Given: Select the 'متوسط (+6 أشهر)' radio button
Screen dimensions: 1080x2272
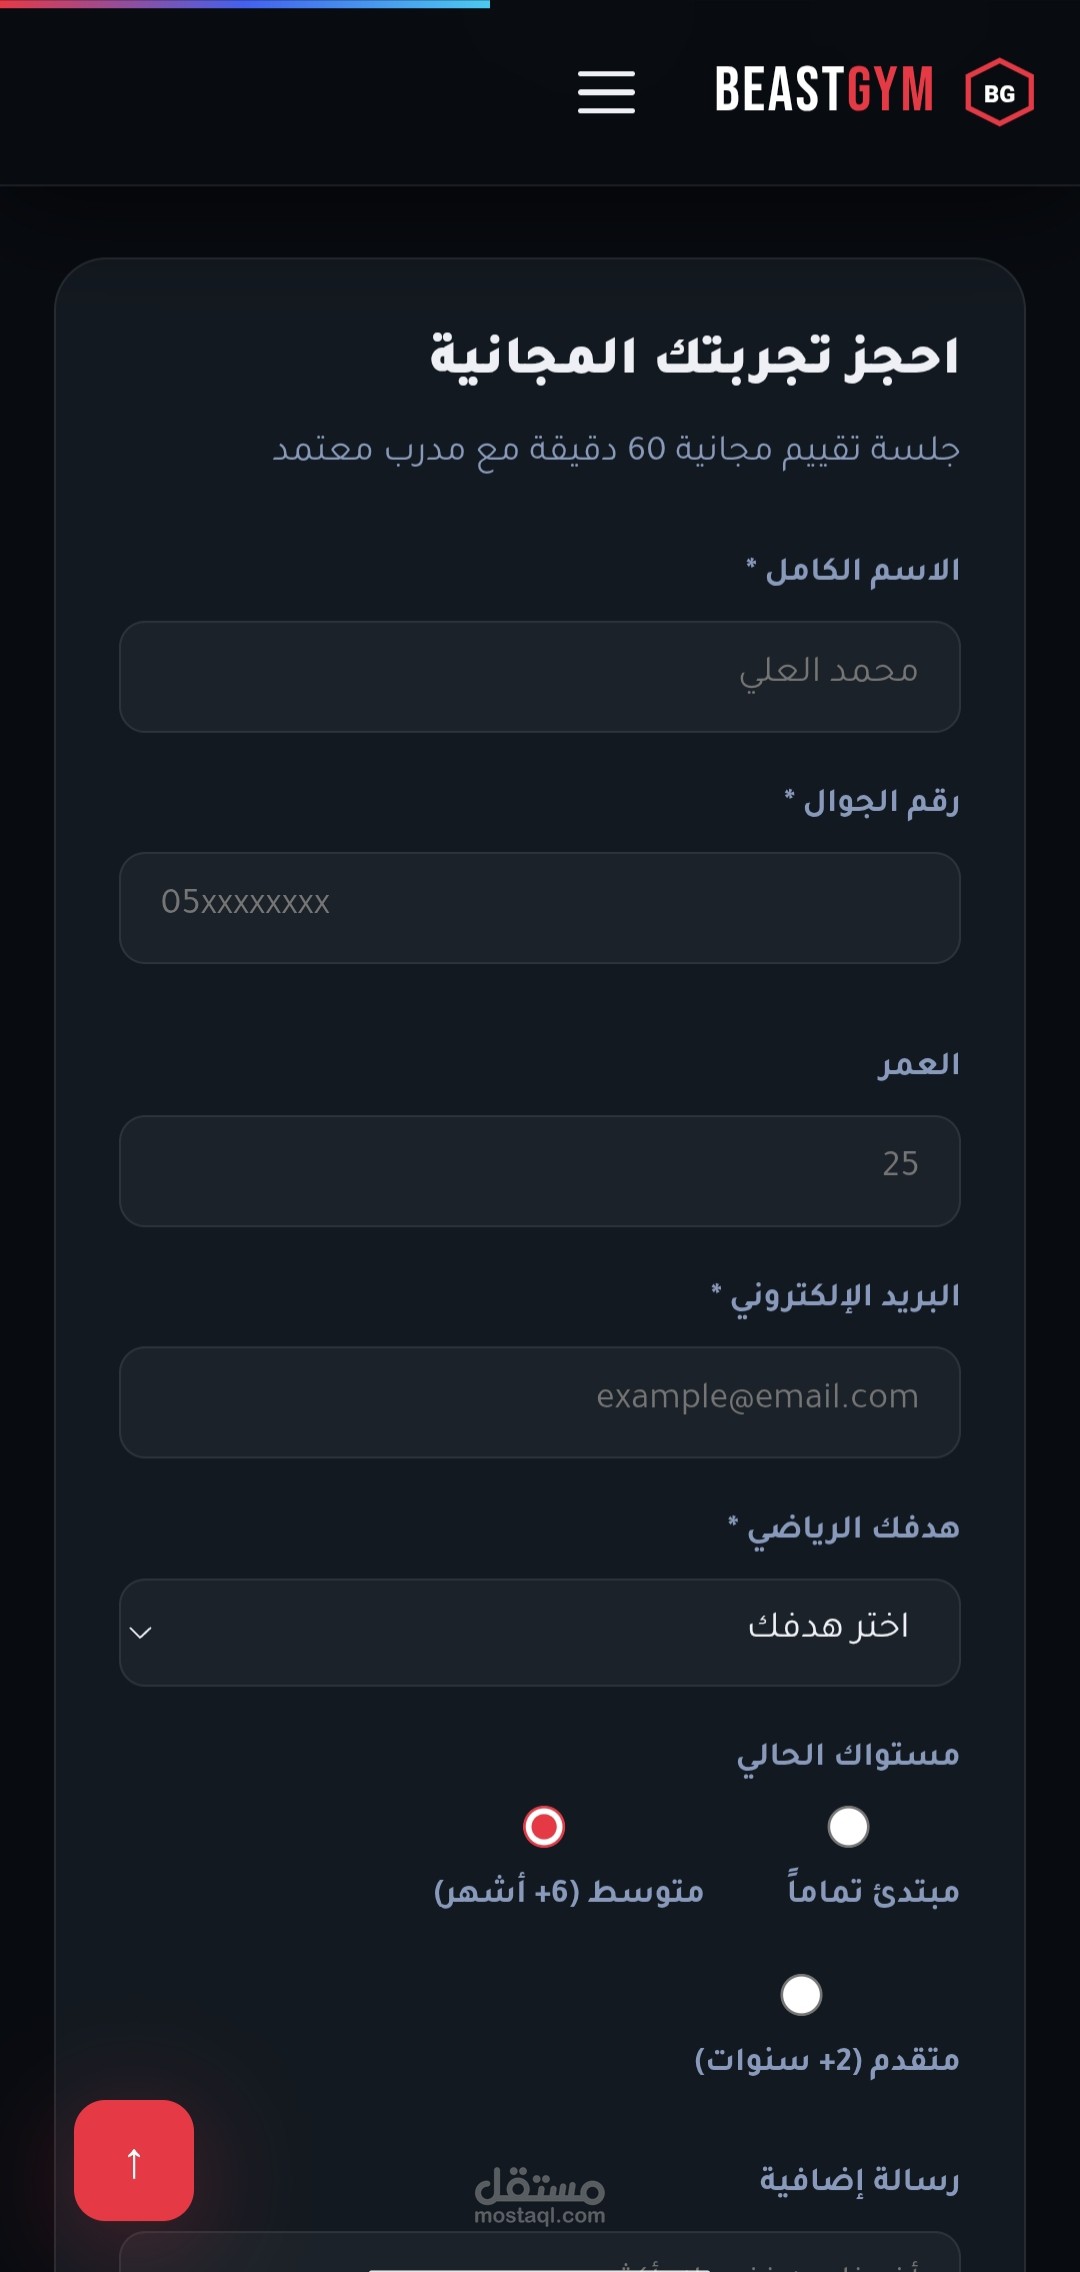Looking at the screenshot, I should coord(544,1827).
